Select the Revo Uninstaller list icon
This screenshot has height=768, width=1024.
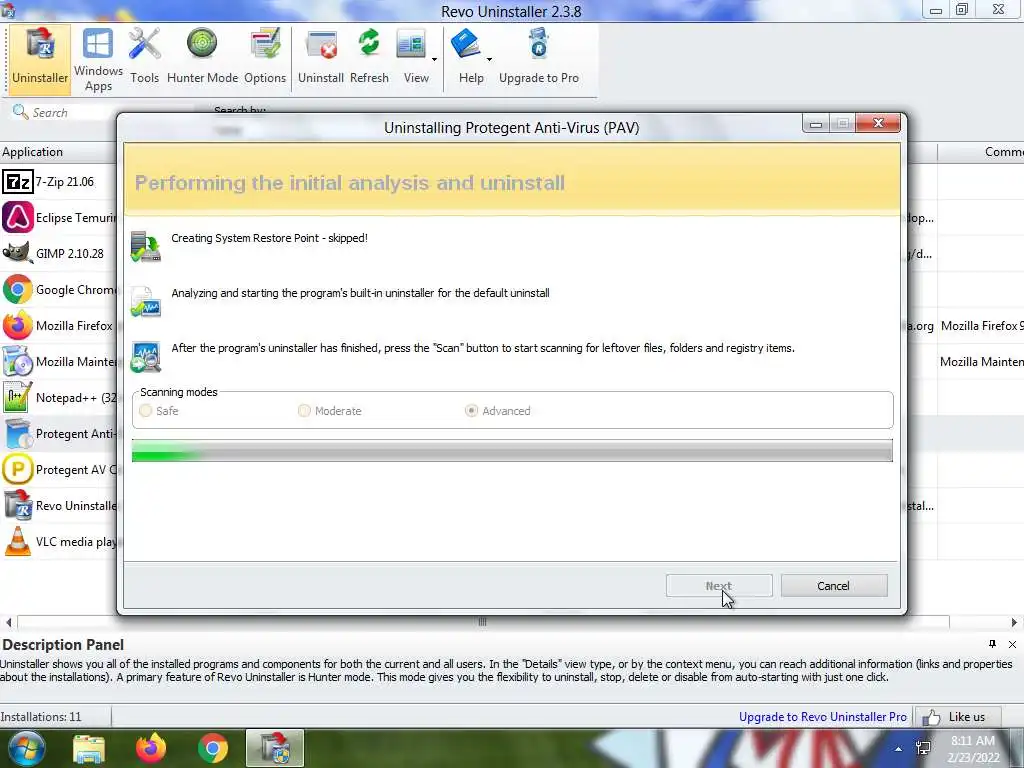(x=18, y=505)
